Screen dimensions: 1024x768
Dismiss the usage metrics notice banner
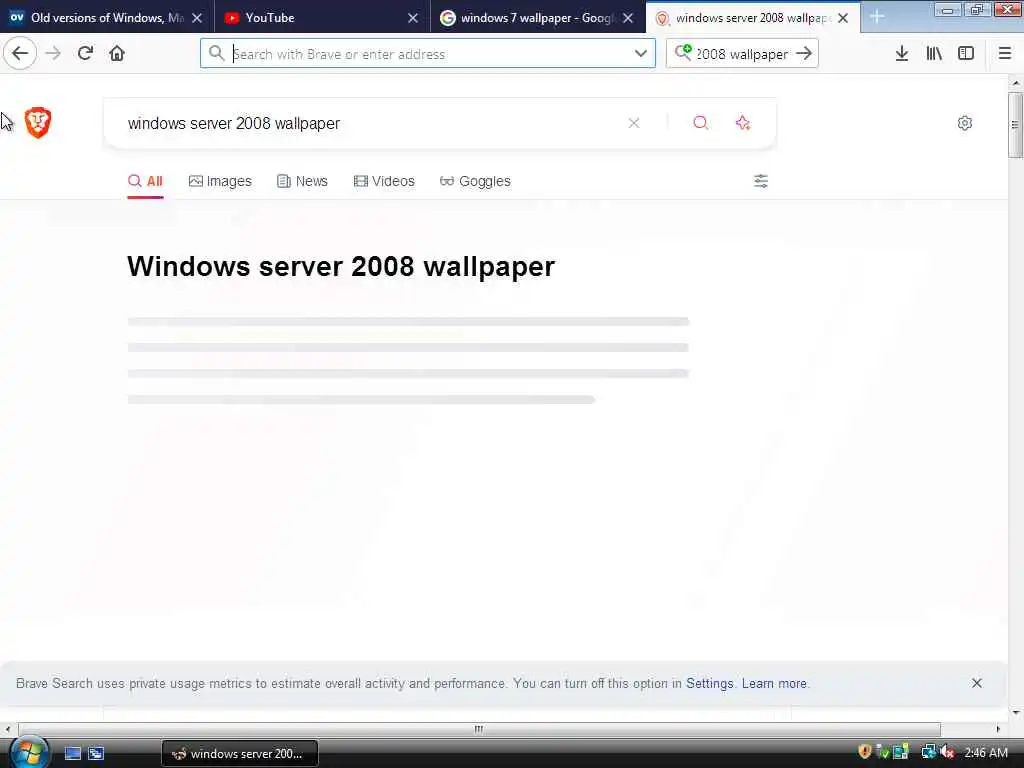coord(976,683)
